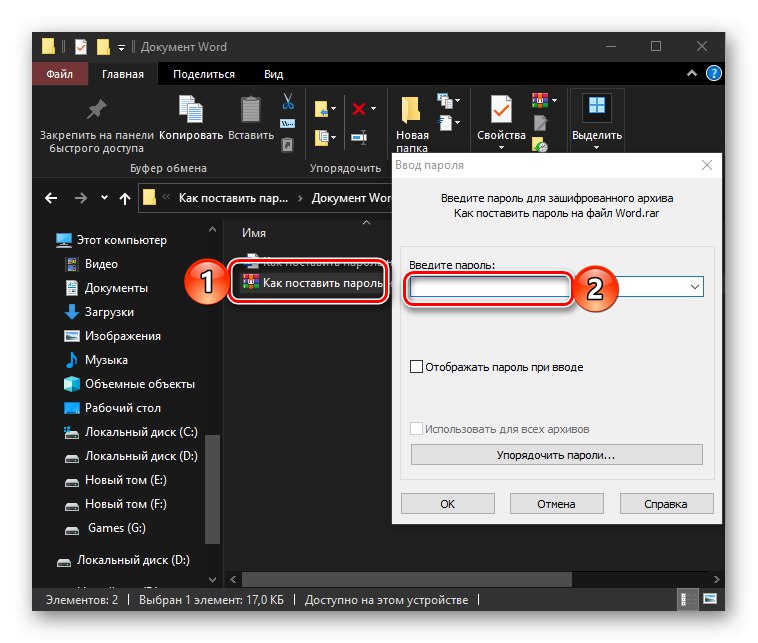758x643 pixels.
Task: Switch to the Поделиться tab
Action: (204, 74)
